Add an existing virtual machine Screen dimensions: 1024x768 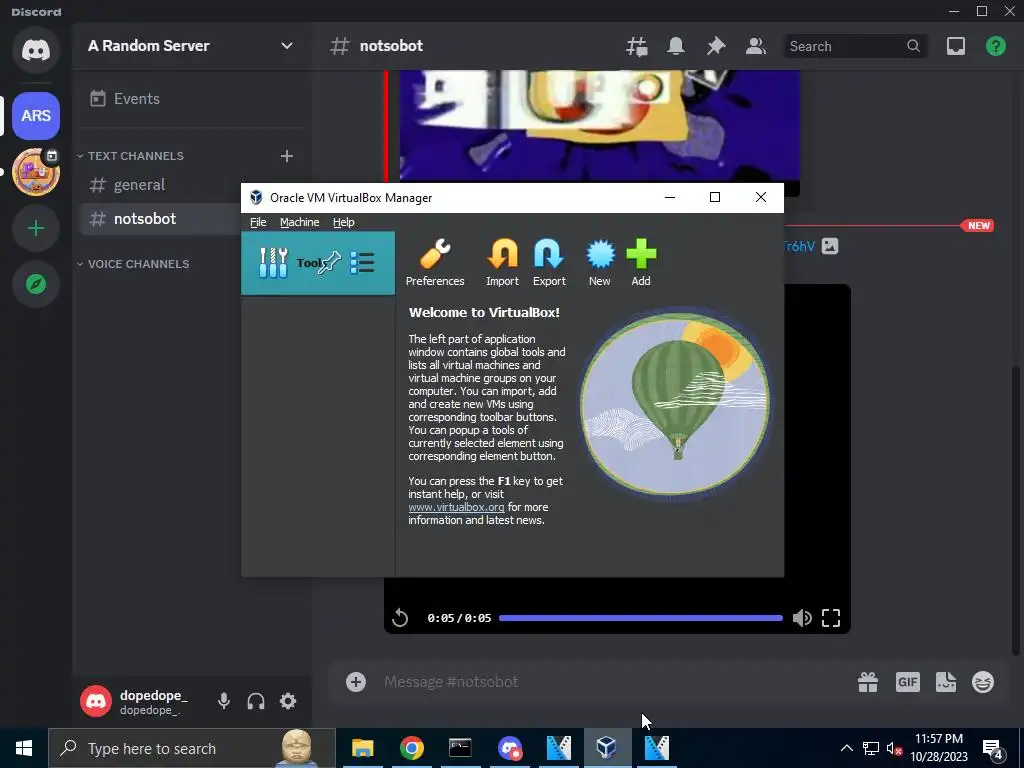641,263
